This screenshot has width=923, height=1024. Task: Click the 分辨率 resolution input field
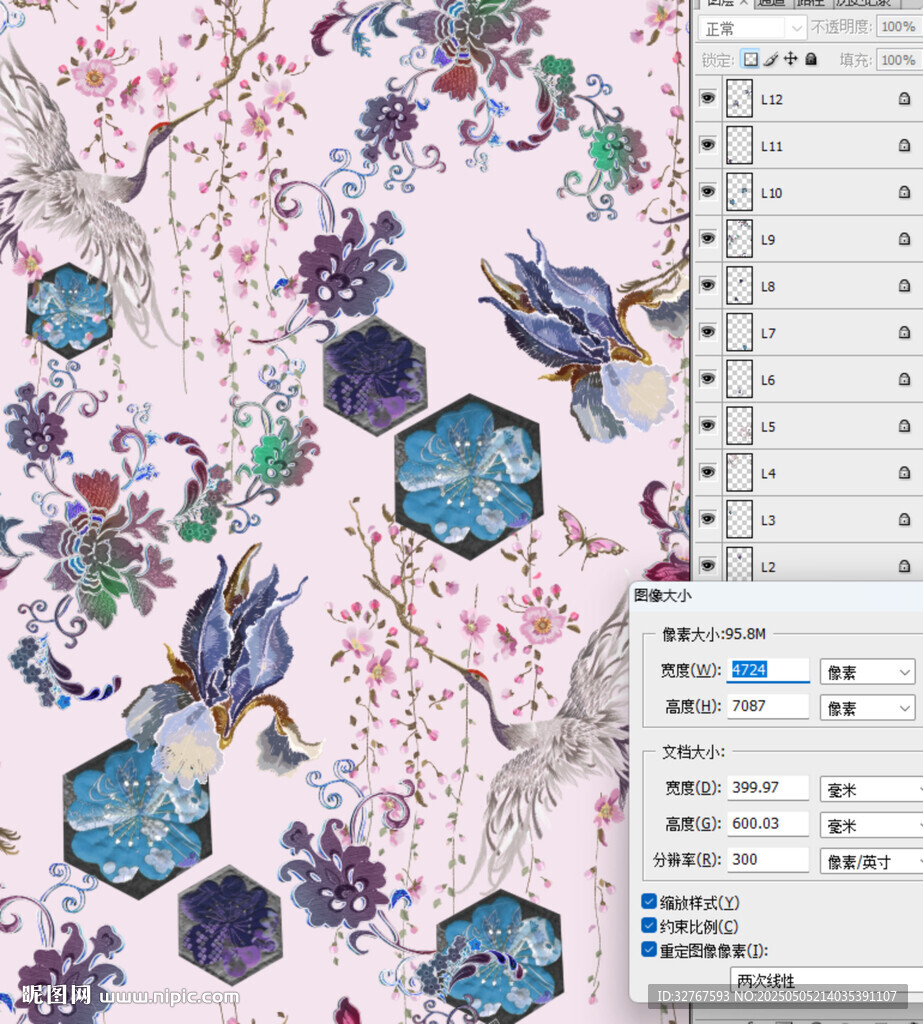click(768, 860)
